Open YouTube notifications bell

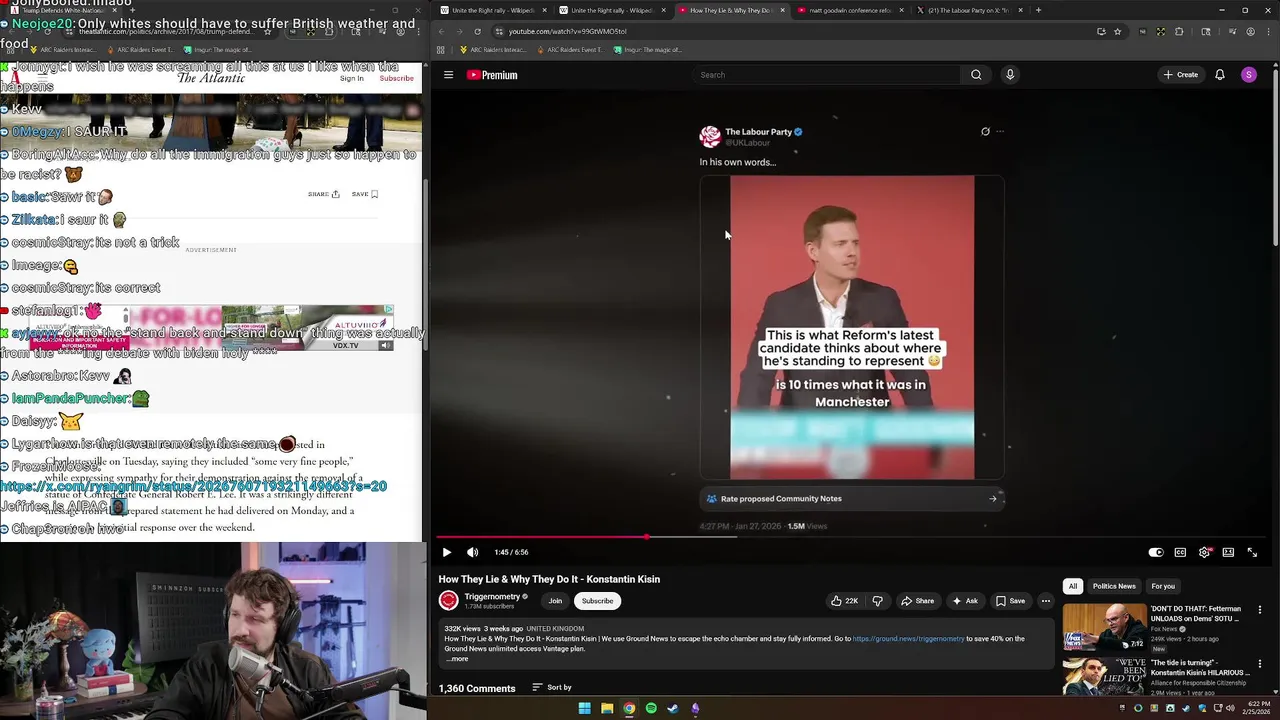pos(1220,75)
